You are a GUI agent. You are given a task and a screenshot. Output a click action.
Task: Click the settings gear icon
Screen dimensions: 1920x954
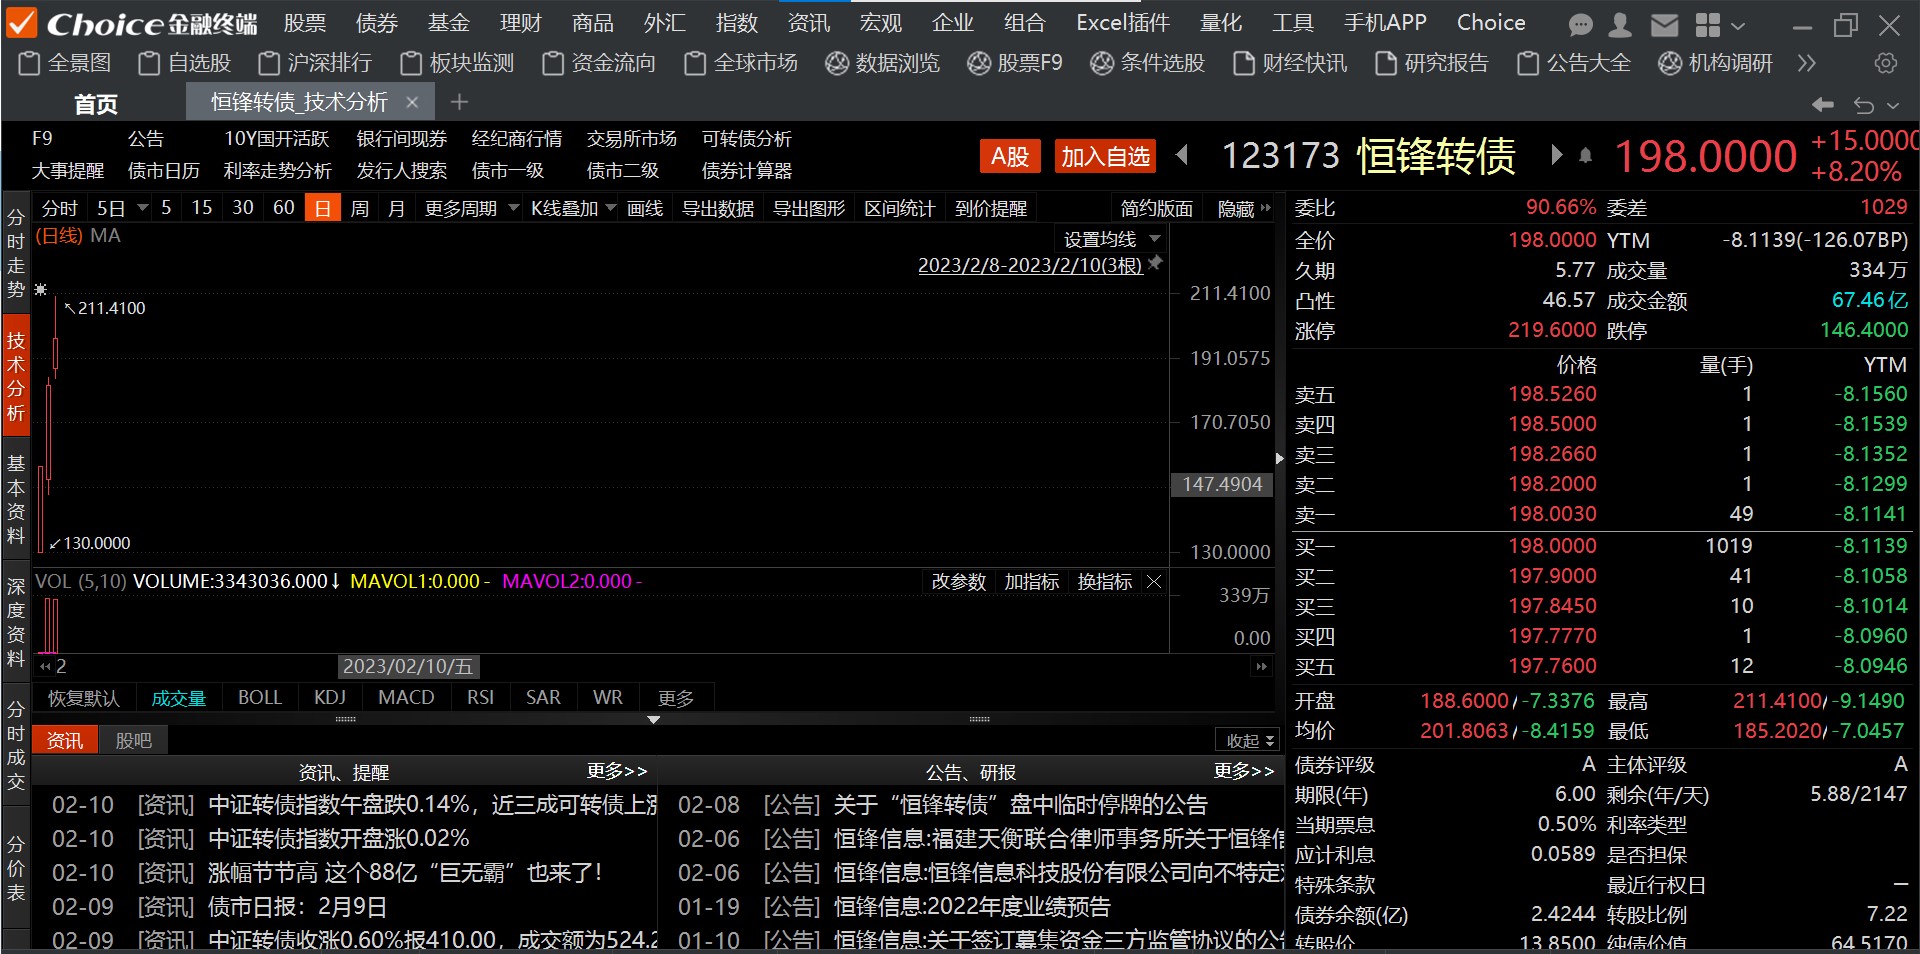coord(1885,64)
